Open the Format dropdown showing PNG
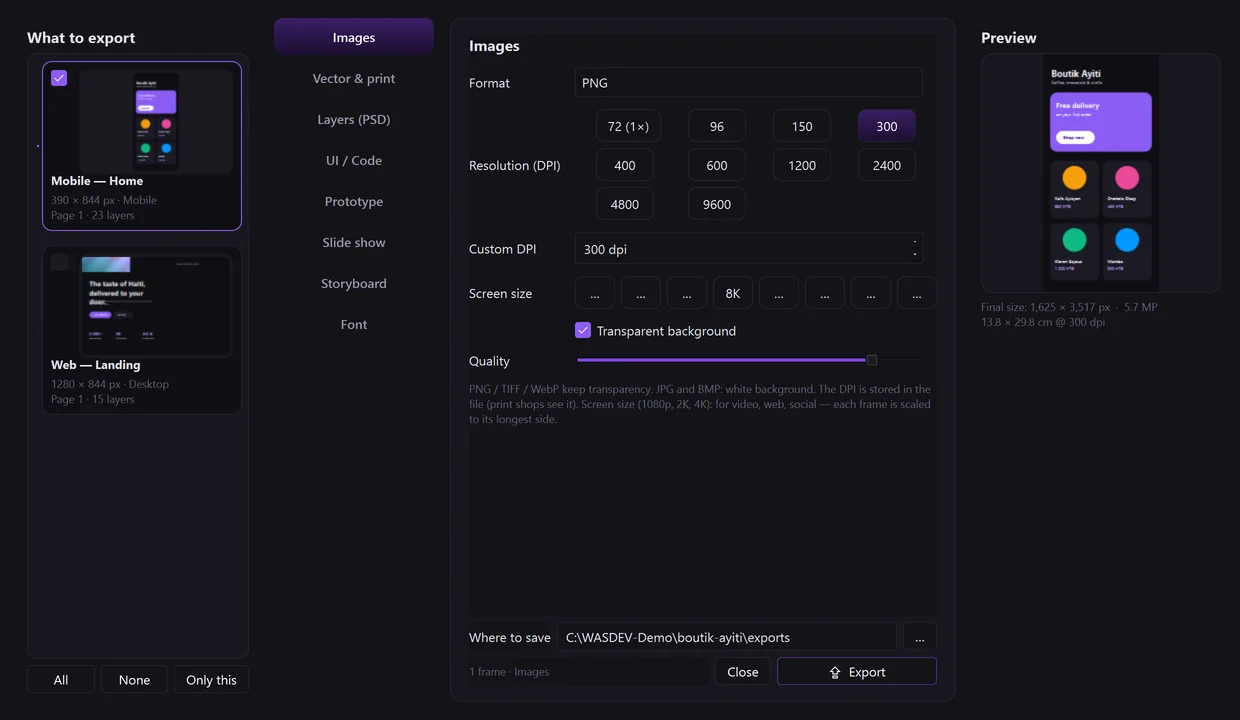1240x720 pixels. pos(748,83)
